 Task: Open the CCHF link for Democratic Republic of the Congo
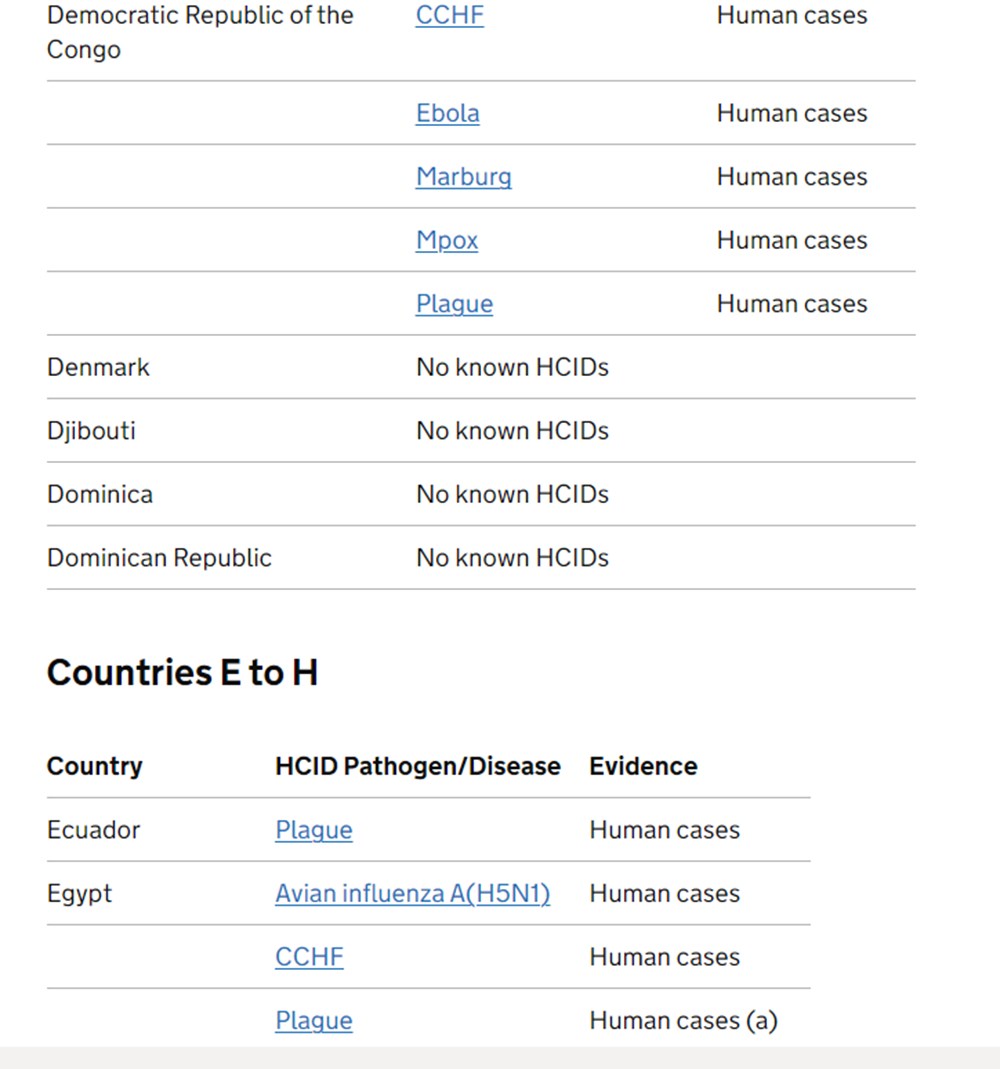point(449,16)
